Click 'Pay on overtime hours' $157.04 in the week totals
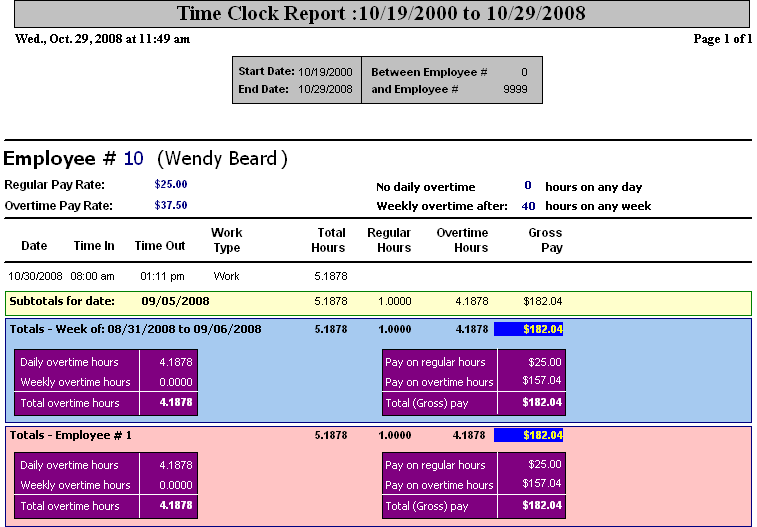Image resolution: width=757 pixels, height=527 pixels. pos(542,380)
